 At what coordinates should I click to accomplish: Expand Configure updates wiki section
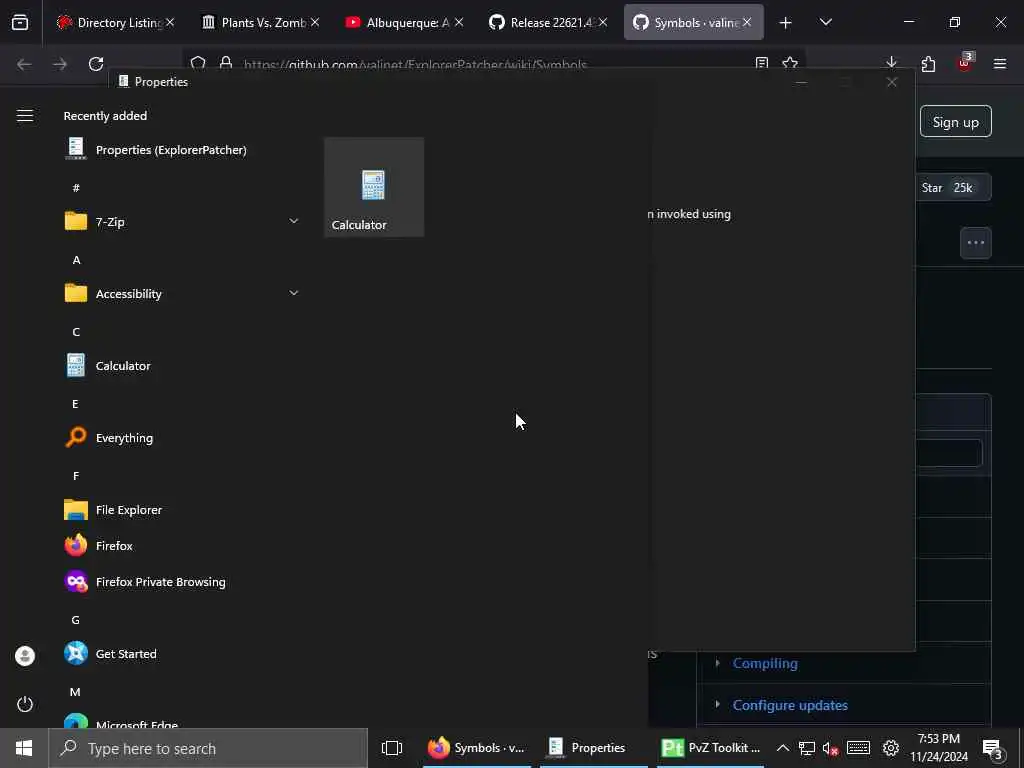(718, 705)
